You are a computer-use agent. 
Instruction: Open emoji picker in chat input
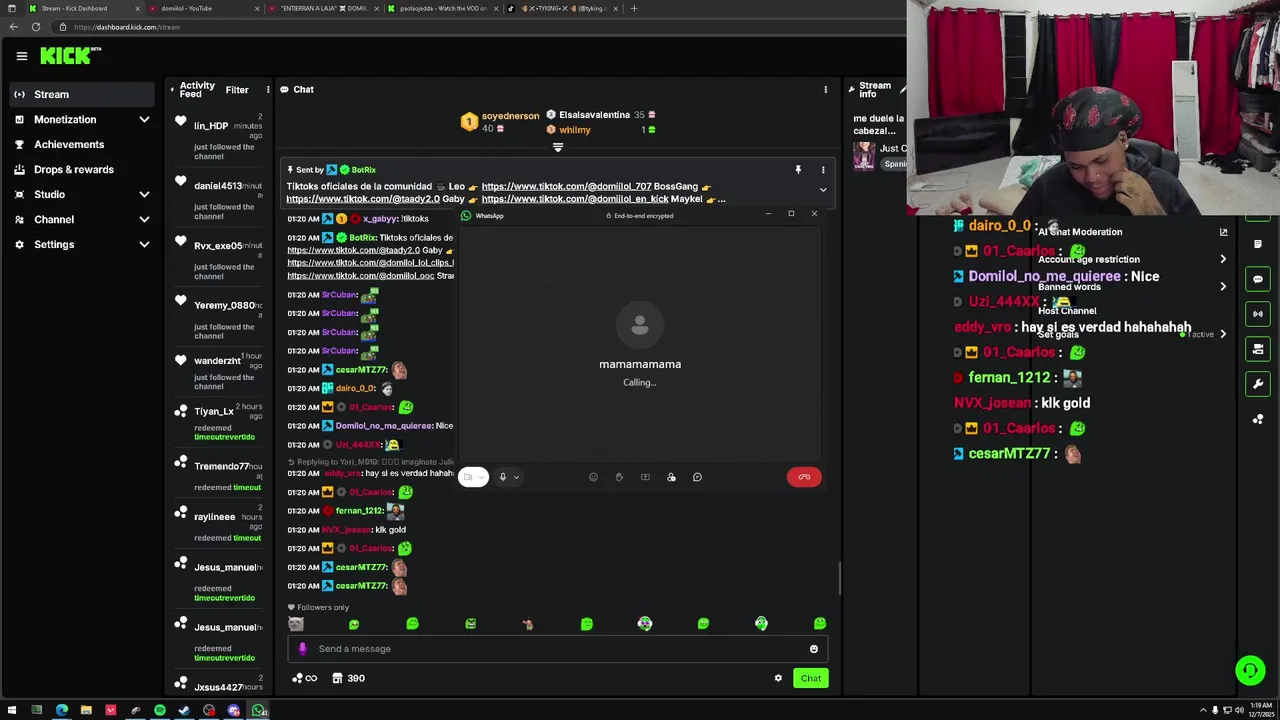814,649
